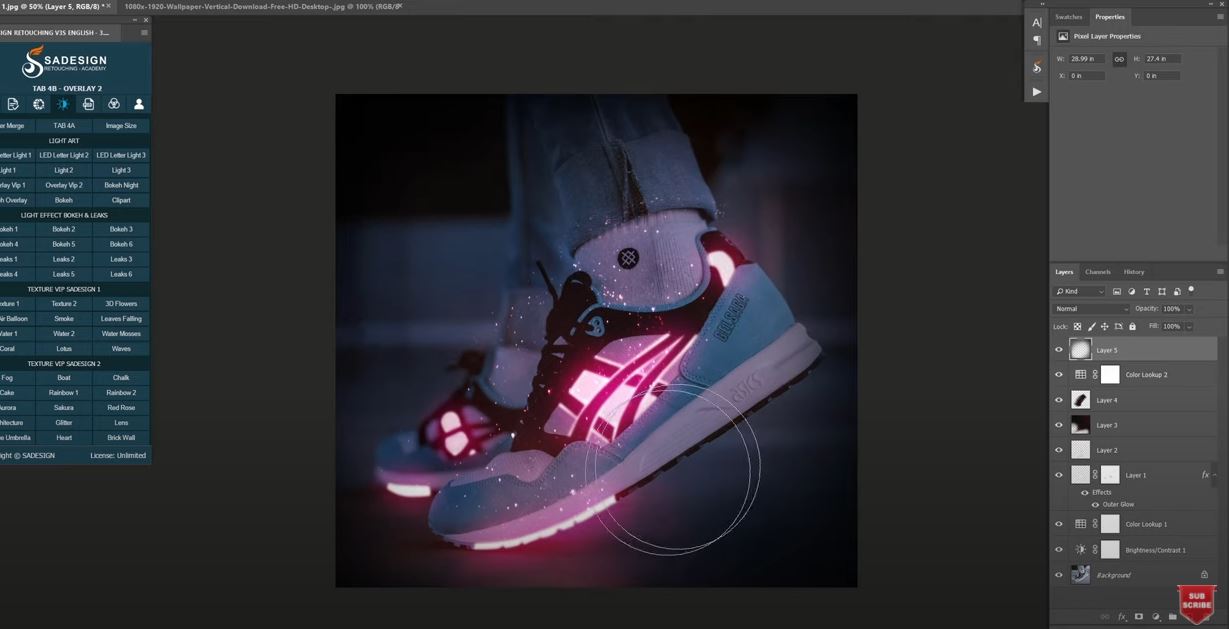Apply the 3D Flowers texture

click(121, 304)
